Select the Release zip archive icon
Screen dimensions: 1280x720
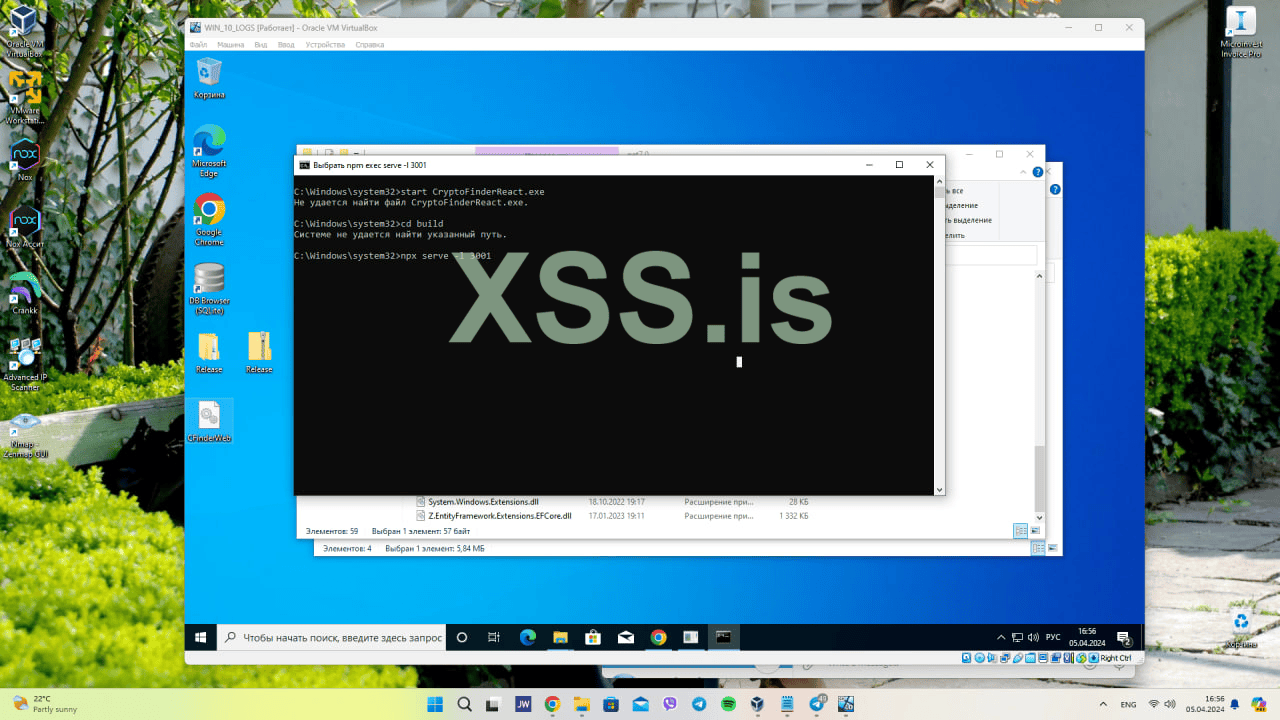tap(259, 353)
